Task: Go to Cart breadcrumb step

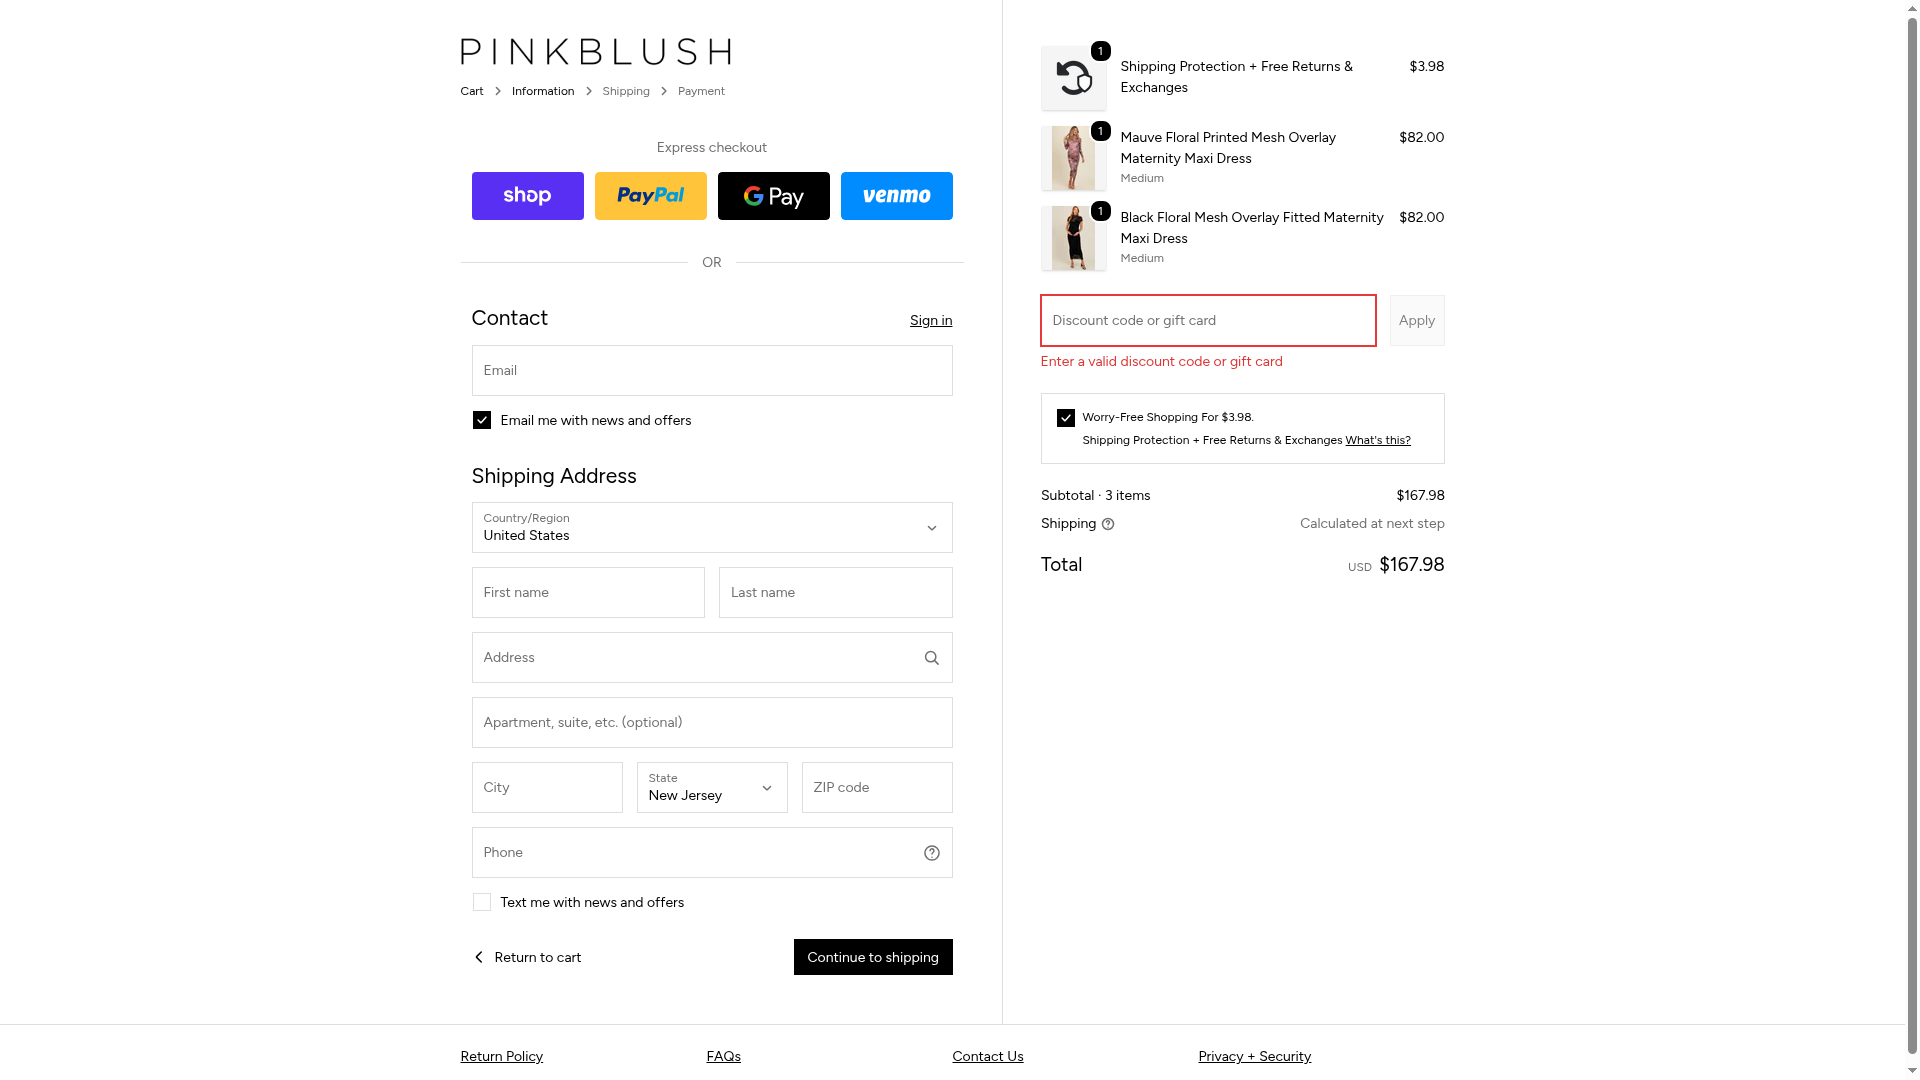Action: click(x=471, y=91)
